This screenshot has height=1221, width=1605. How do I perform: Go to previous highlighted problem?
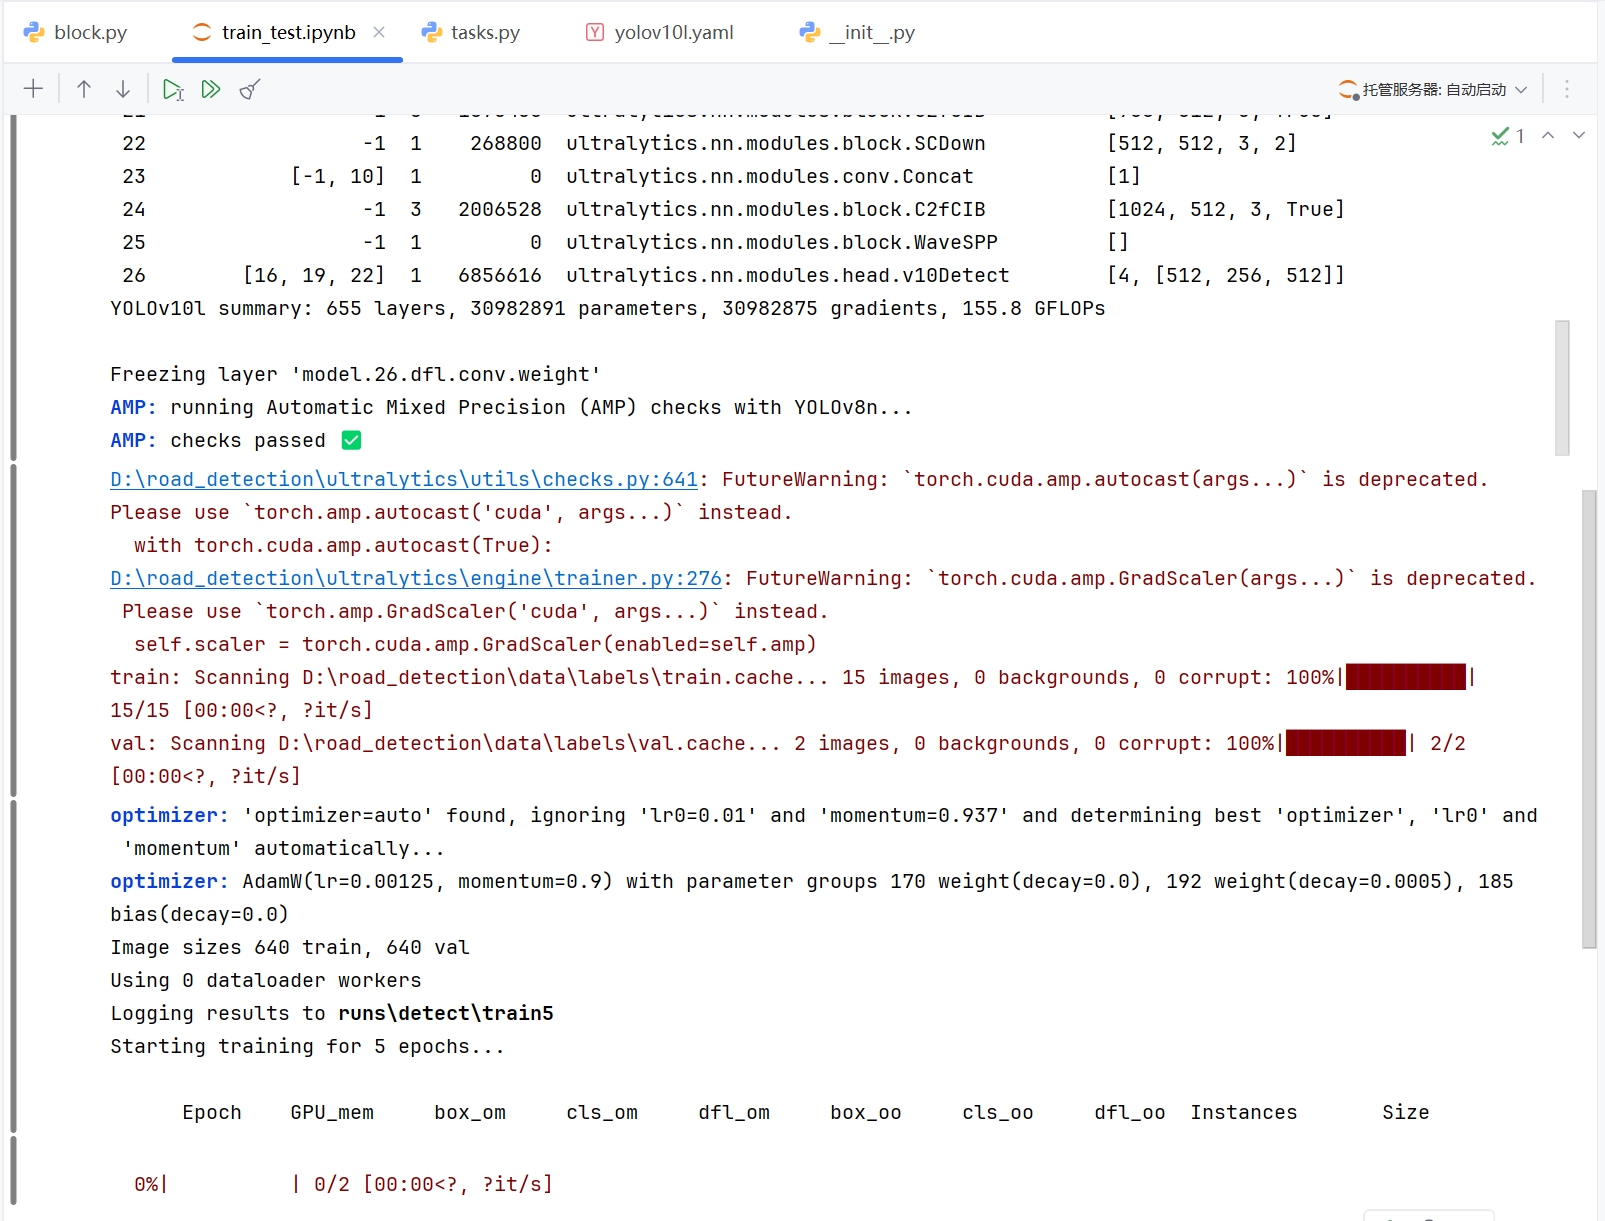pos(1548,135)
